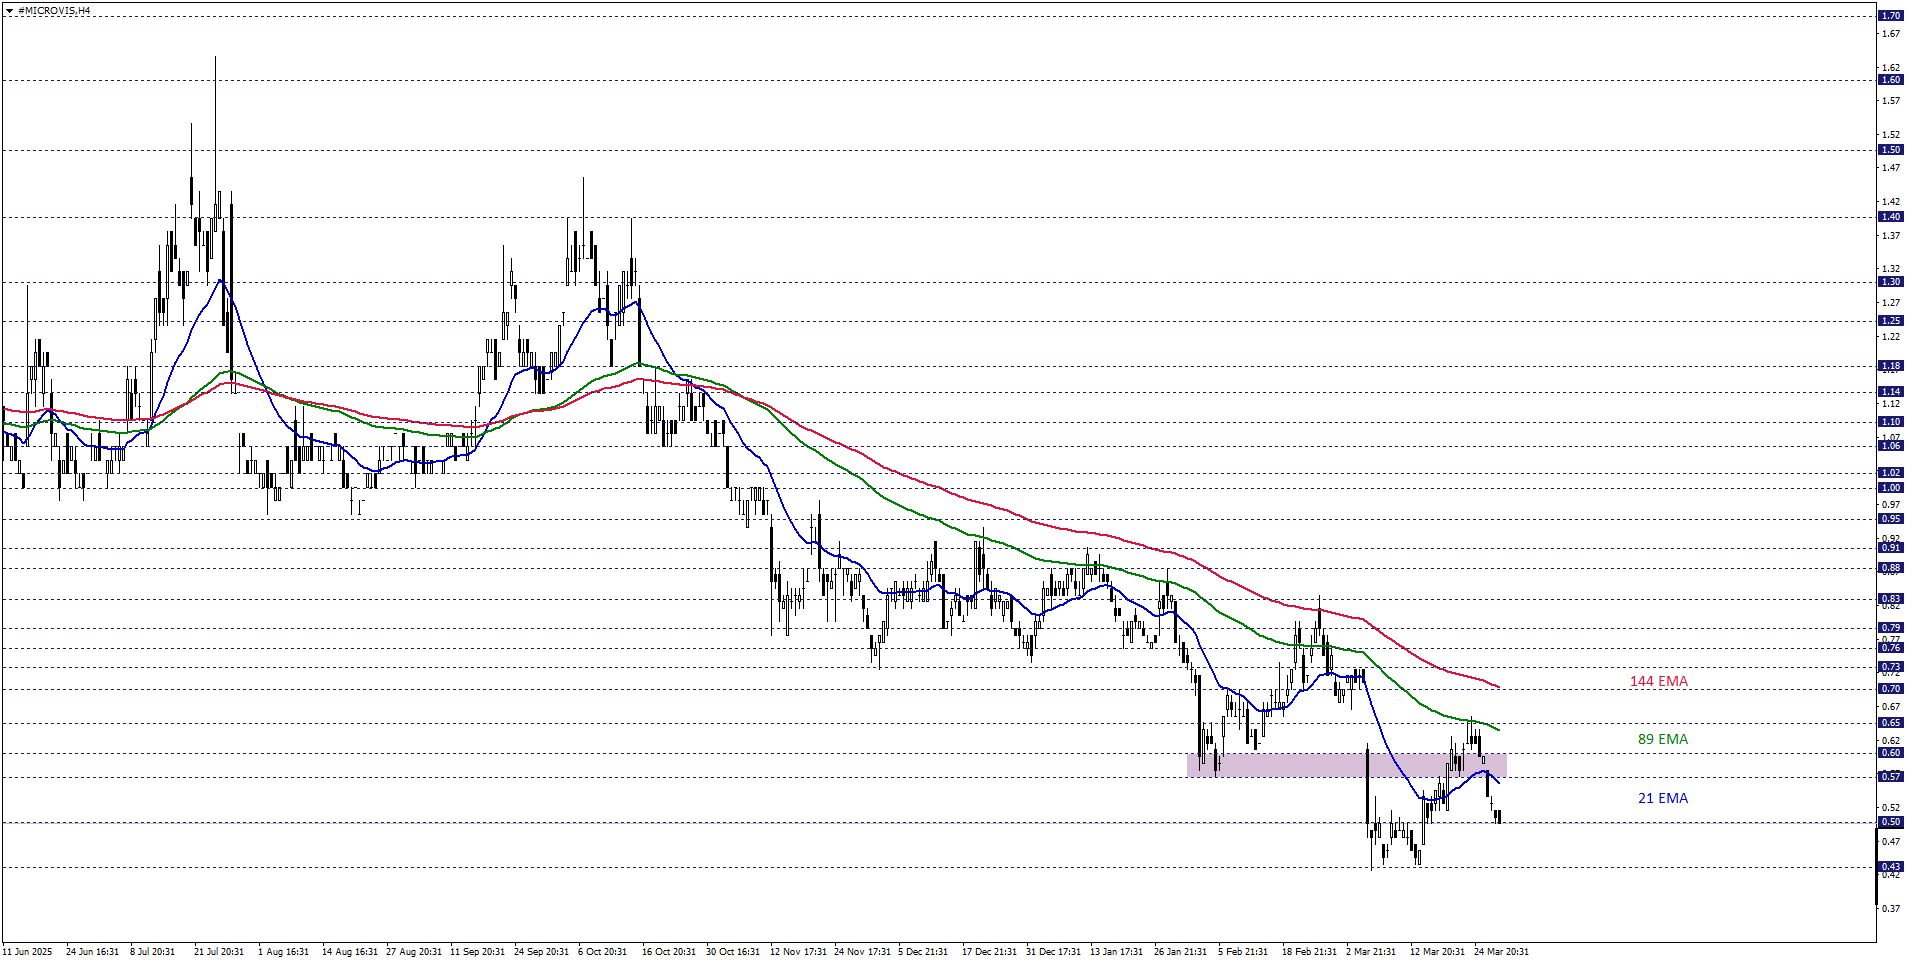Click the 0.65 price level tag
The width and height of the screenshot is (1916, 963).
tap(1890, 723)
